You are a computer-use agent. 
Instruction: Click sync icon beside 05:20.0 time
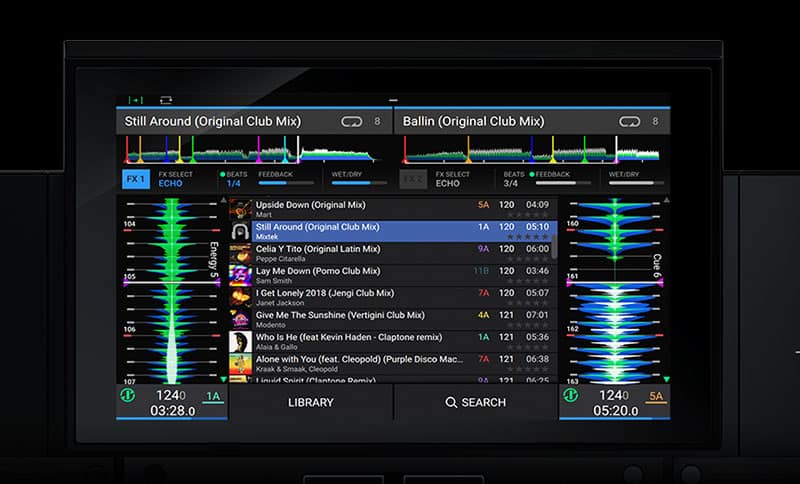click(570, 395)
